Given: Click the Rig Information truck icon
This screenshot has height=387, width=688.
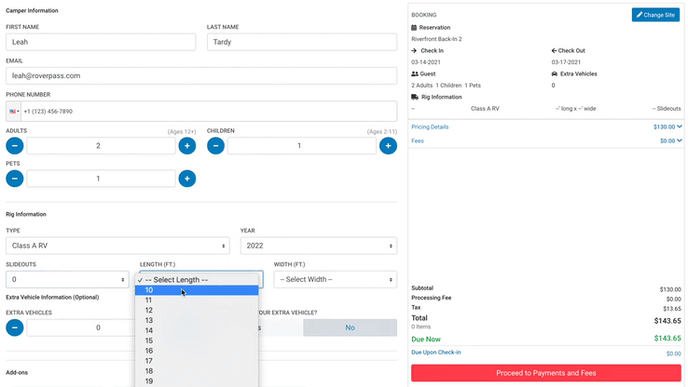Looking at the screenshot, I should point(415,97).
